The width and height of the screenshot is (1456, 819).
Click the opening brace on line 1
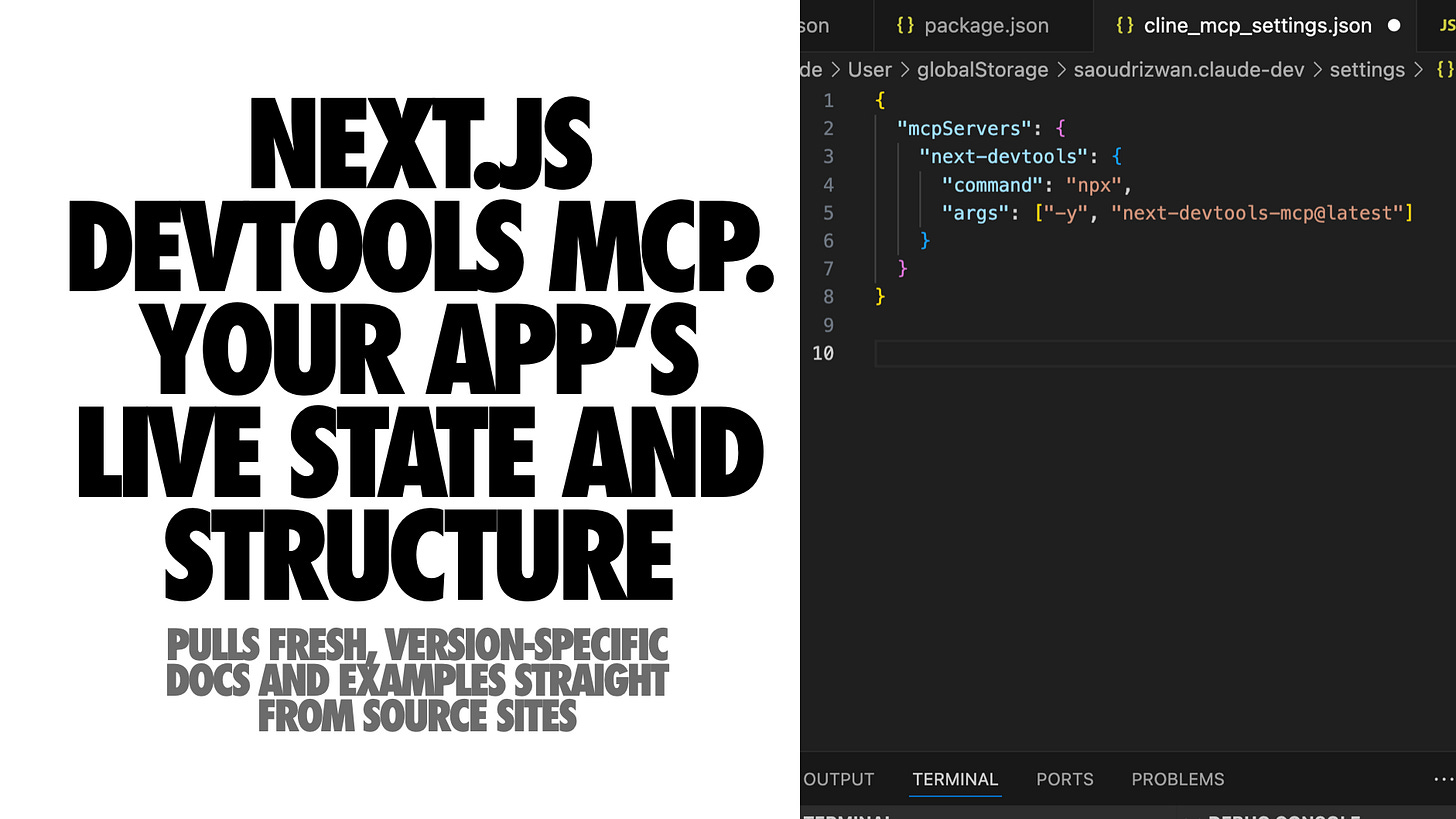point(880,100)
